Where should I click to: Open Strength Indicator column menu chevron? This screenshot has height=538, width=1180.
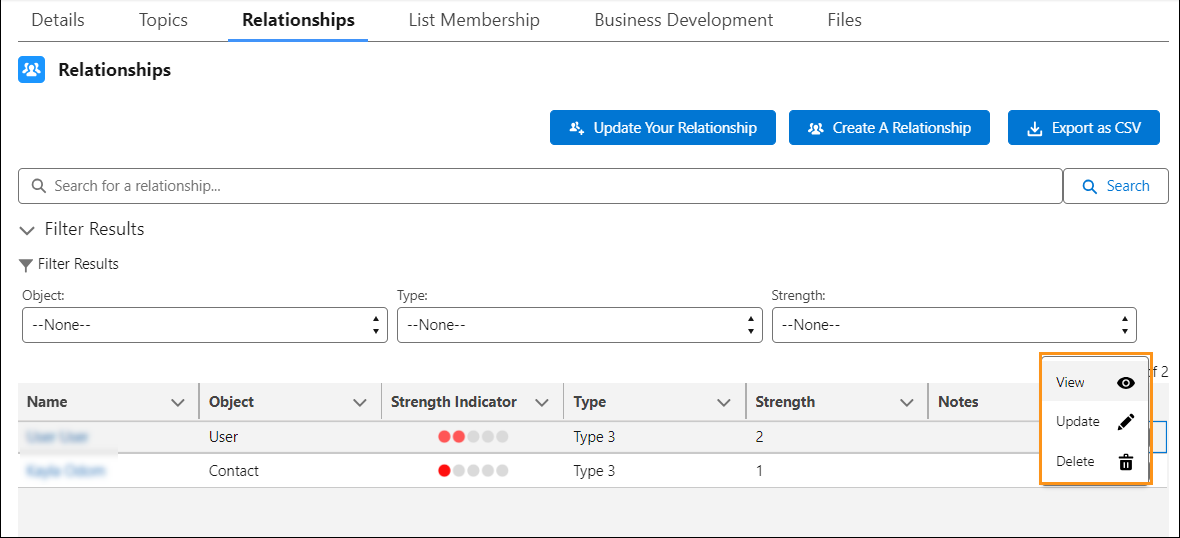pyautogui.click(x=542, y=403)
